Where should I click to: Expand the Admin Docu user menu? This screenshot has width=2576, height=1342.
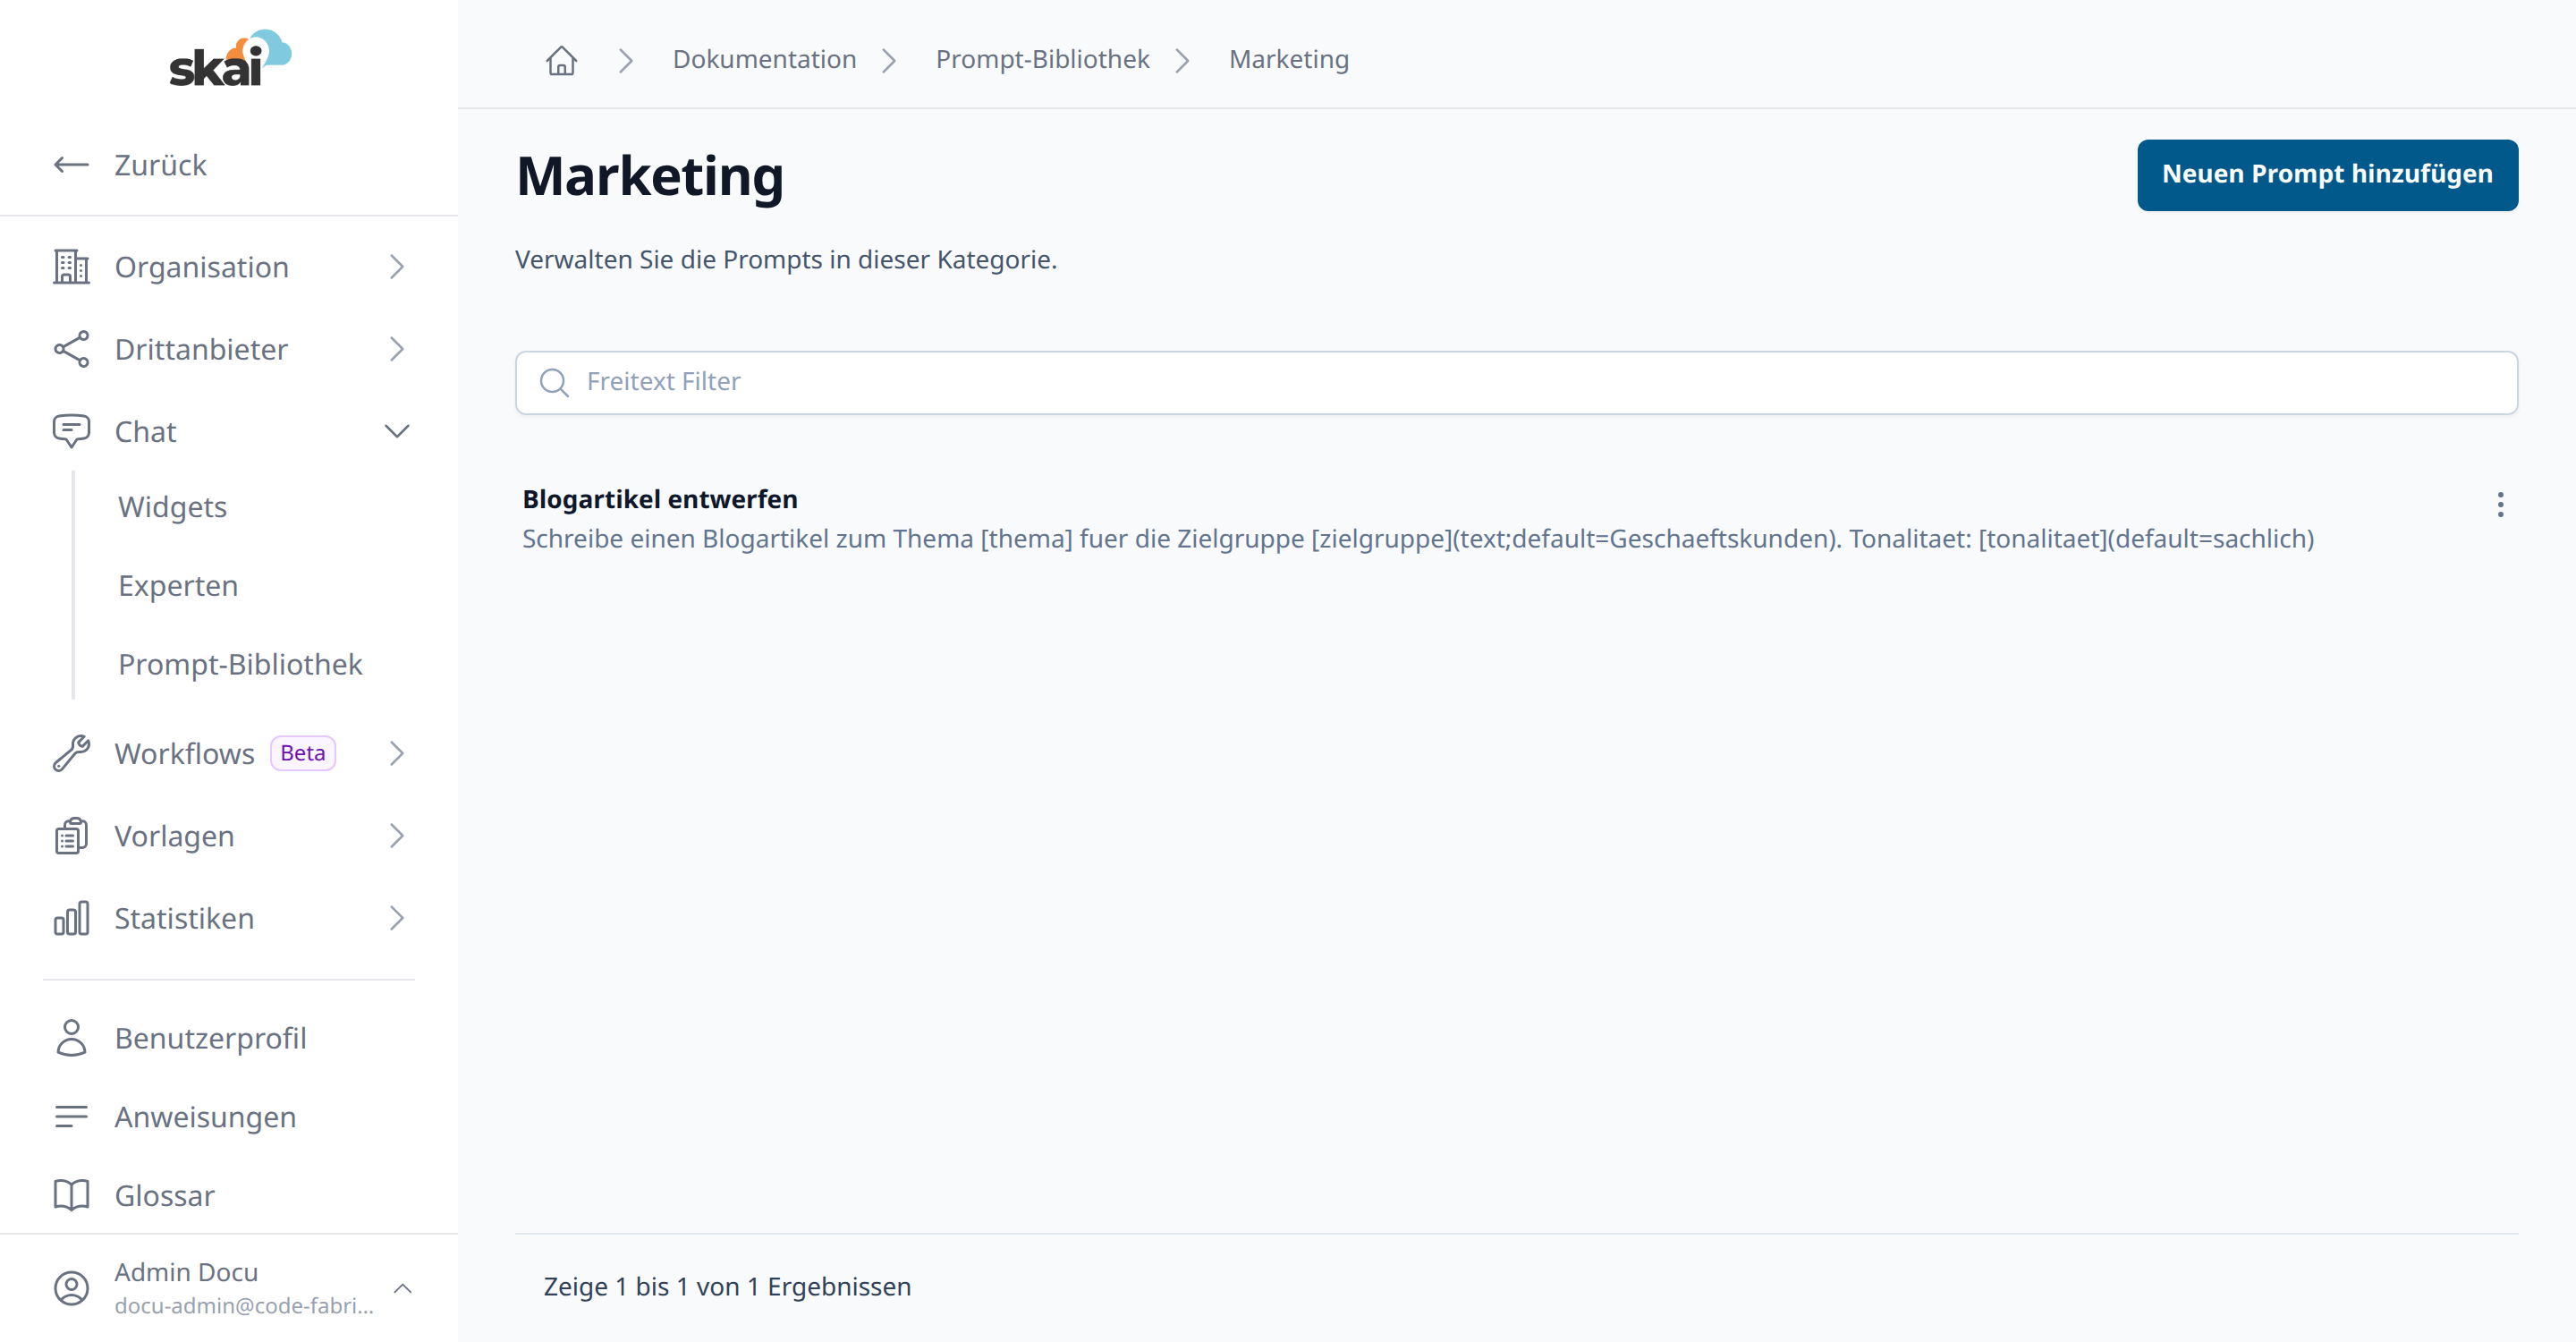click(403, 1288)
